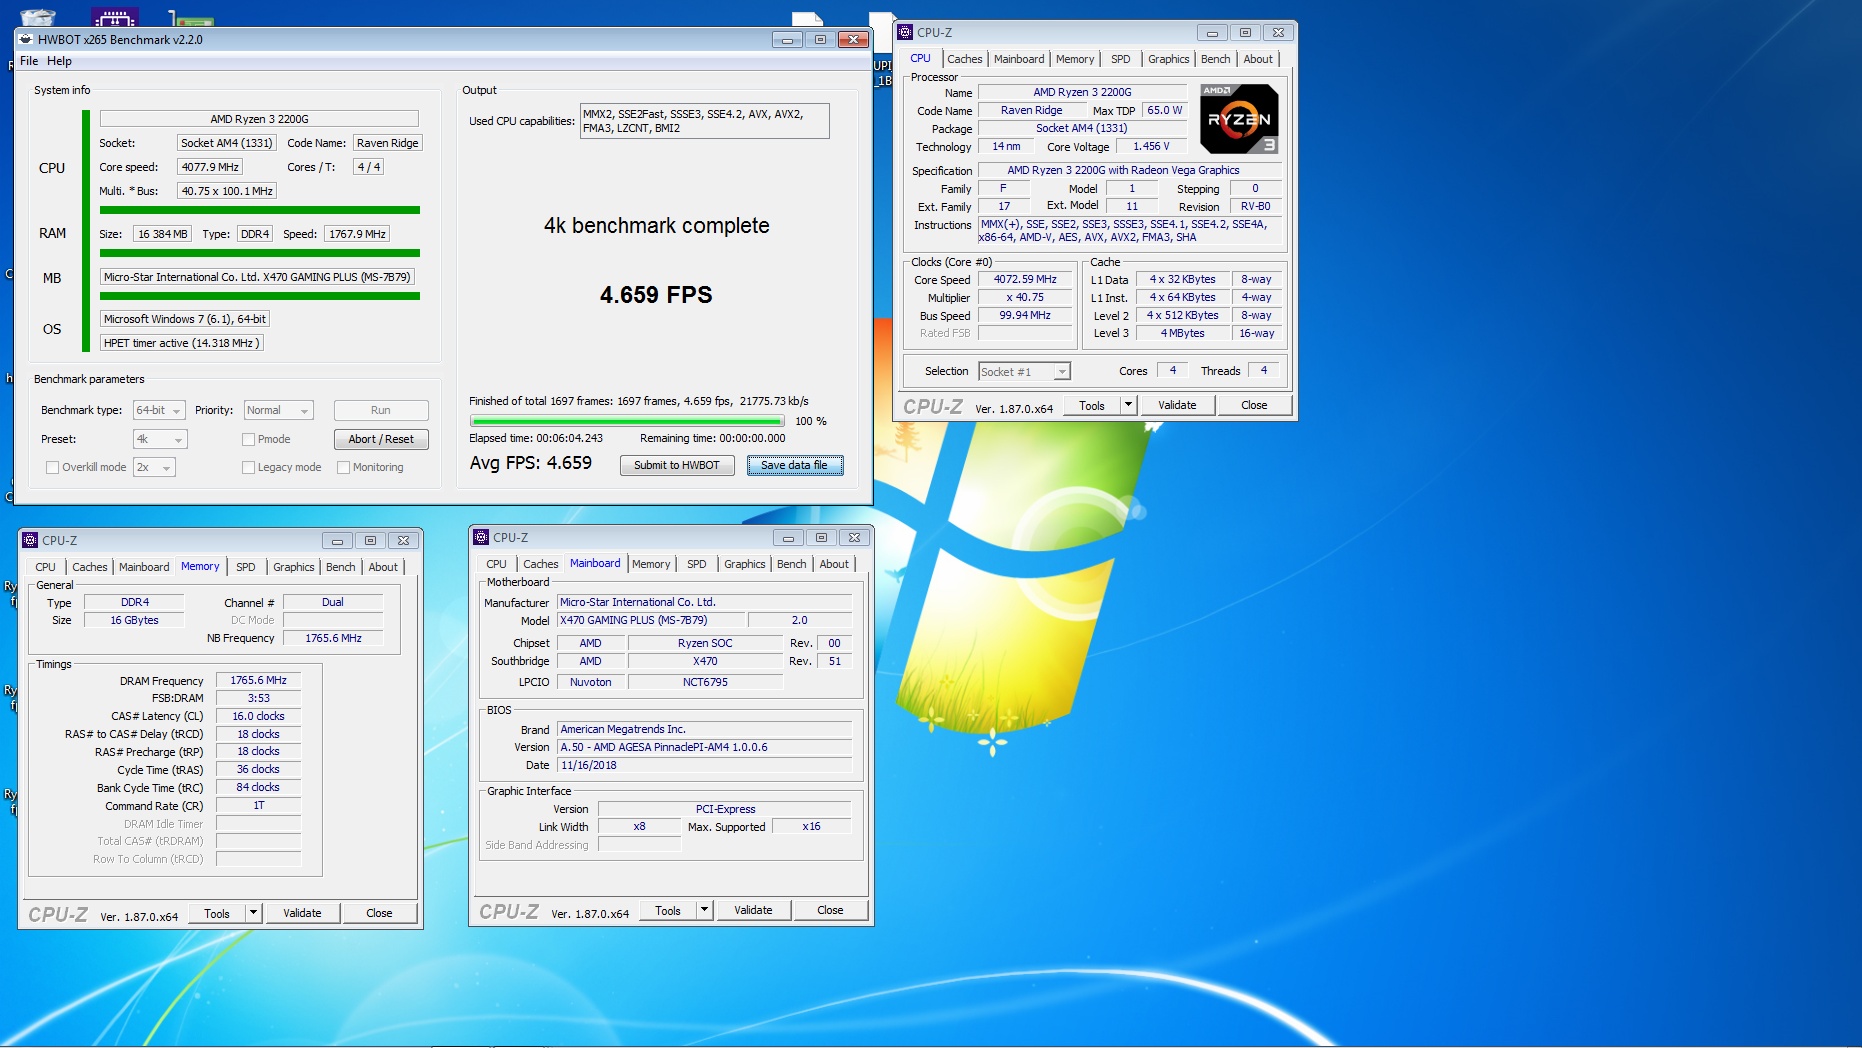Click the HWBOT x265 Benchmark title bar icon
The width and height of the screenshot is (1862, 1048).
(26, 40)
